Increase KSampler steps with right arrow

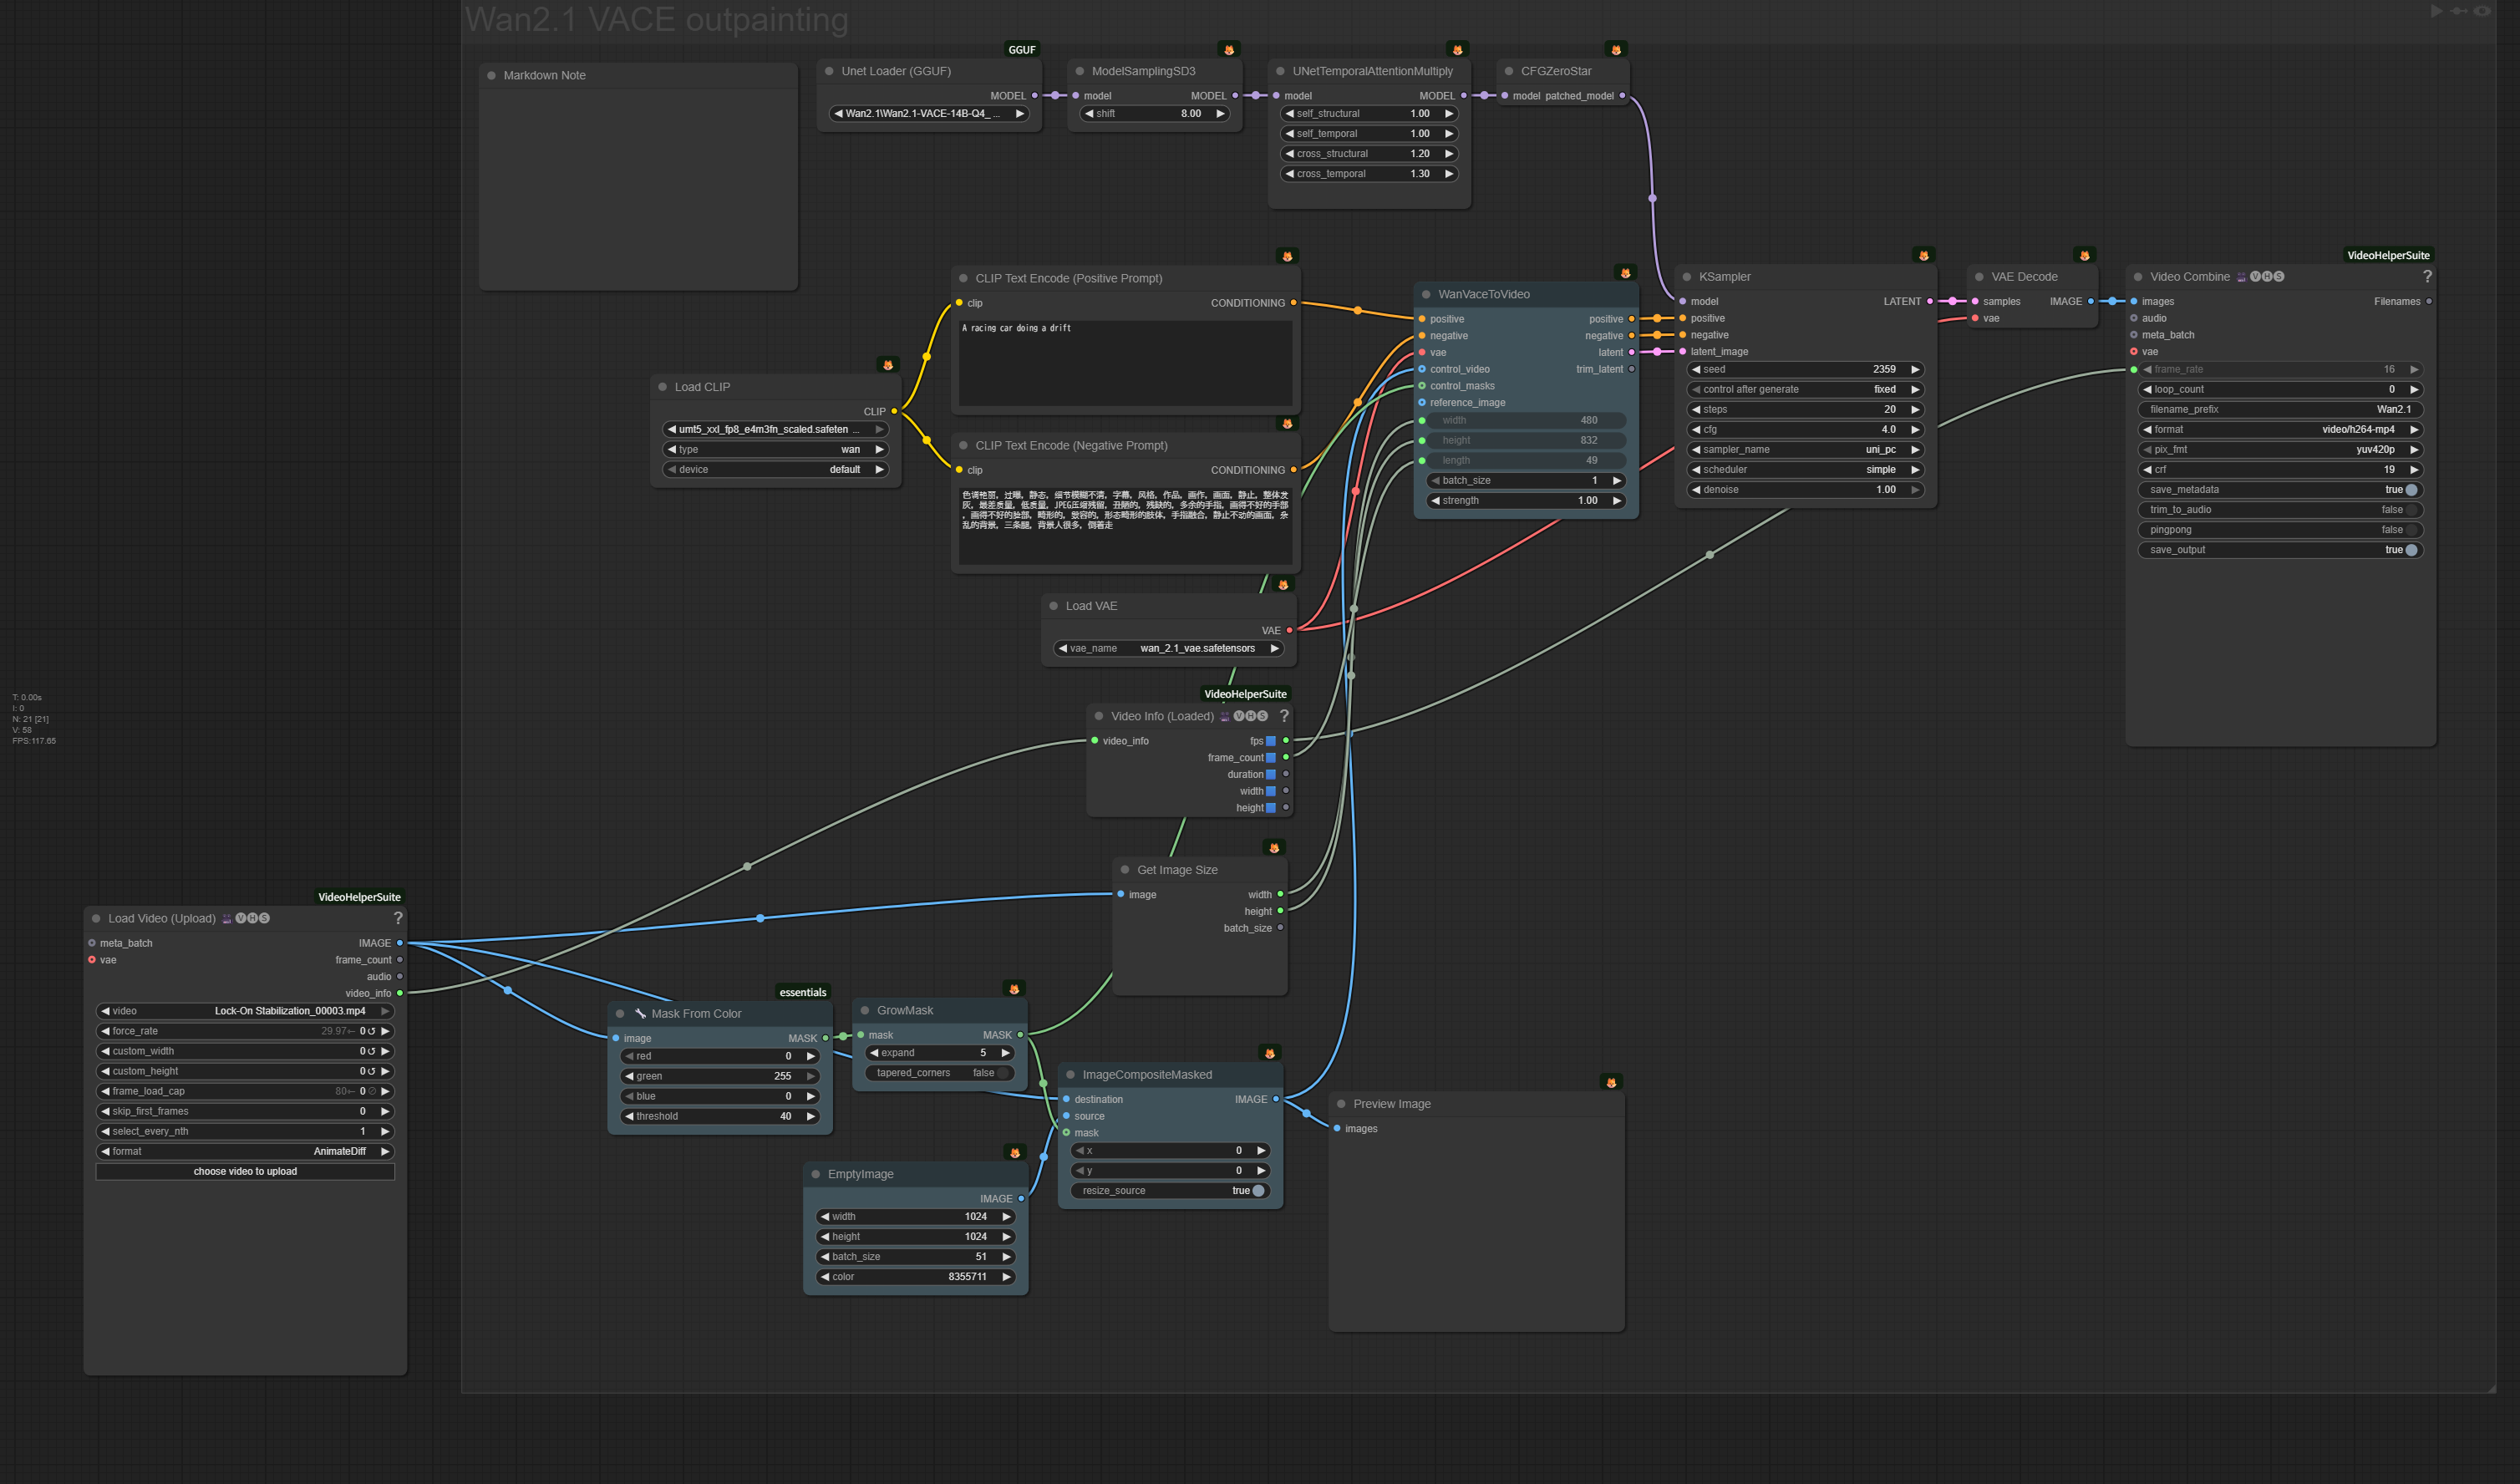pos(1915,410)
